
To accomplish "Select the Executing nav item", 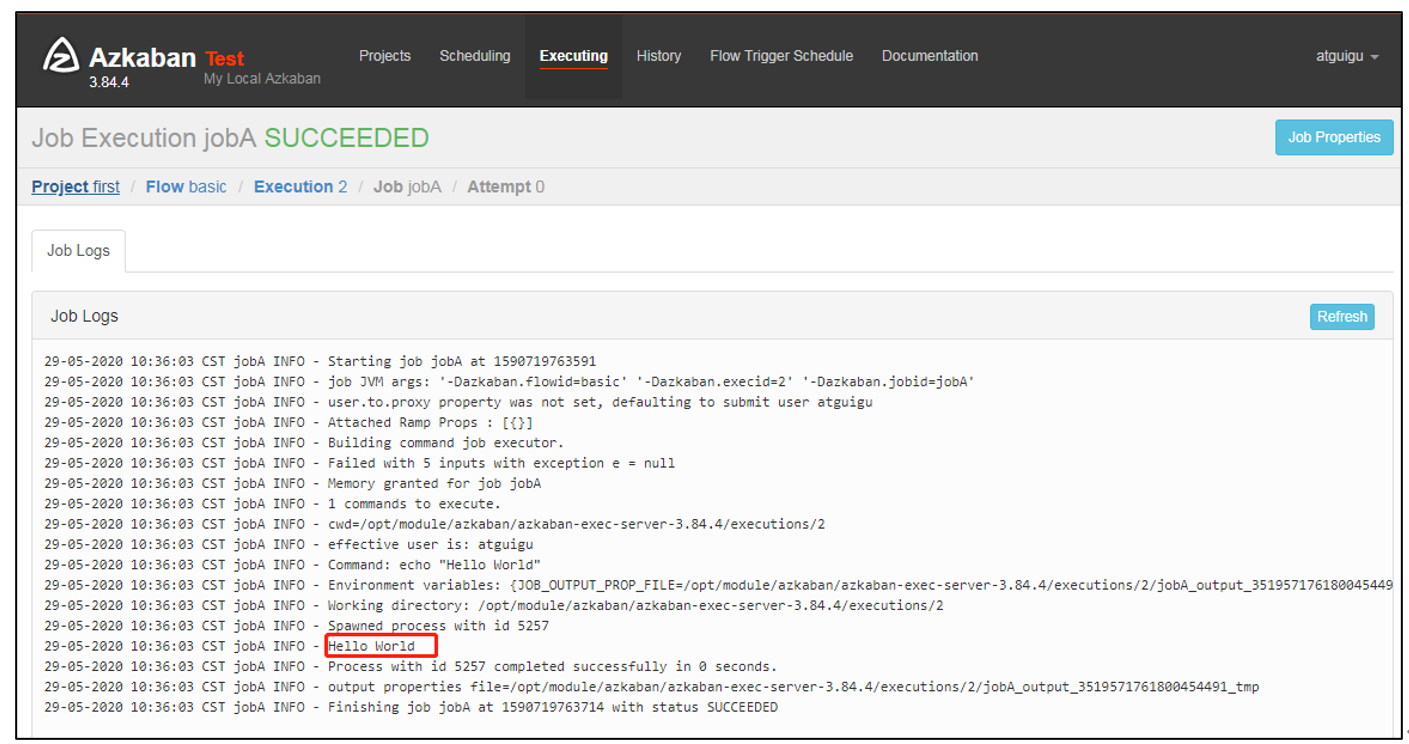I will point(574,56).
